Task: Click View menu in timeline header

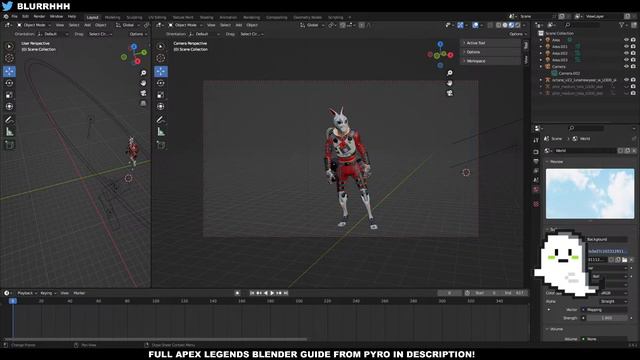Action: point(64,293)
